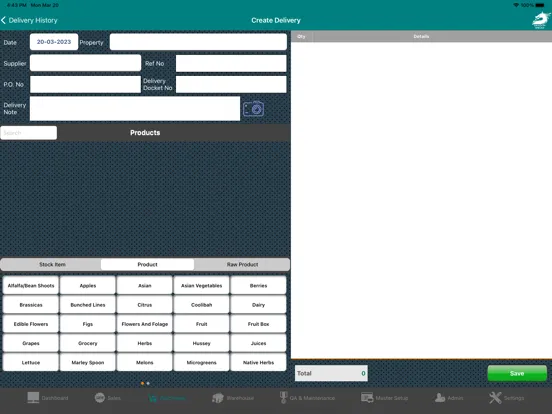Select the Asian Vegetables category
Viewport: 552px width, 414px height.
(x=201, y=286)
